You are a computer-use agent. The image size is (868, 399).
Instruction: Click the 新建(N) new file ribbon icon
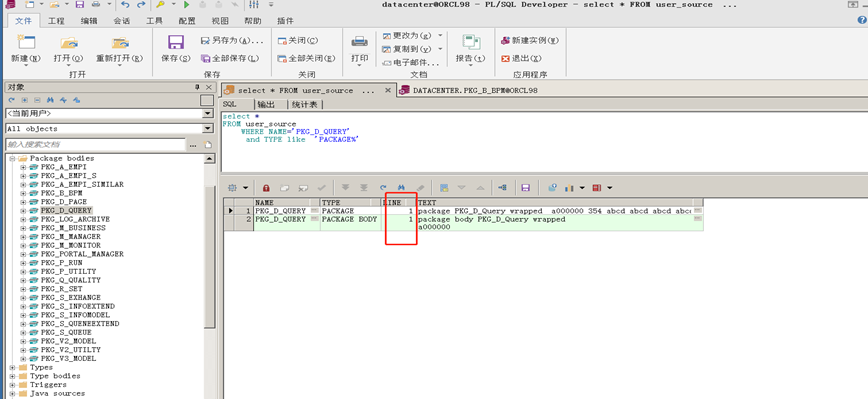pyautogui.click(x=26, y=43)
